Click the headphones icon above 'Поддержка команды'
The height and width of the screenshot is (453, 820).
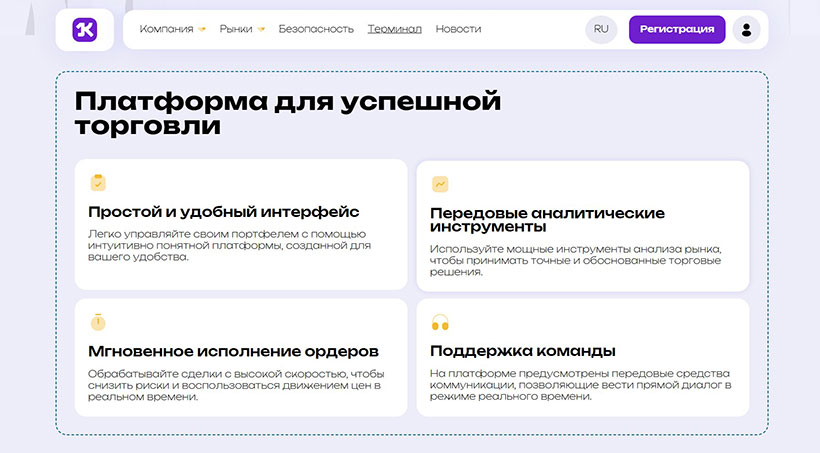pyautogui.click(x=440, y=322)
